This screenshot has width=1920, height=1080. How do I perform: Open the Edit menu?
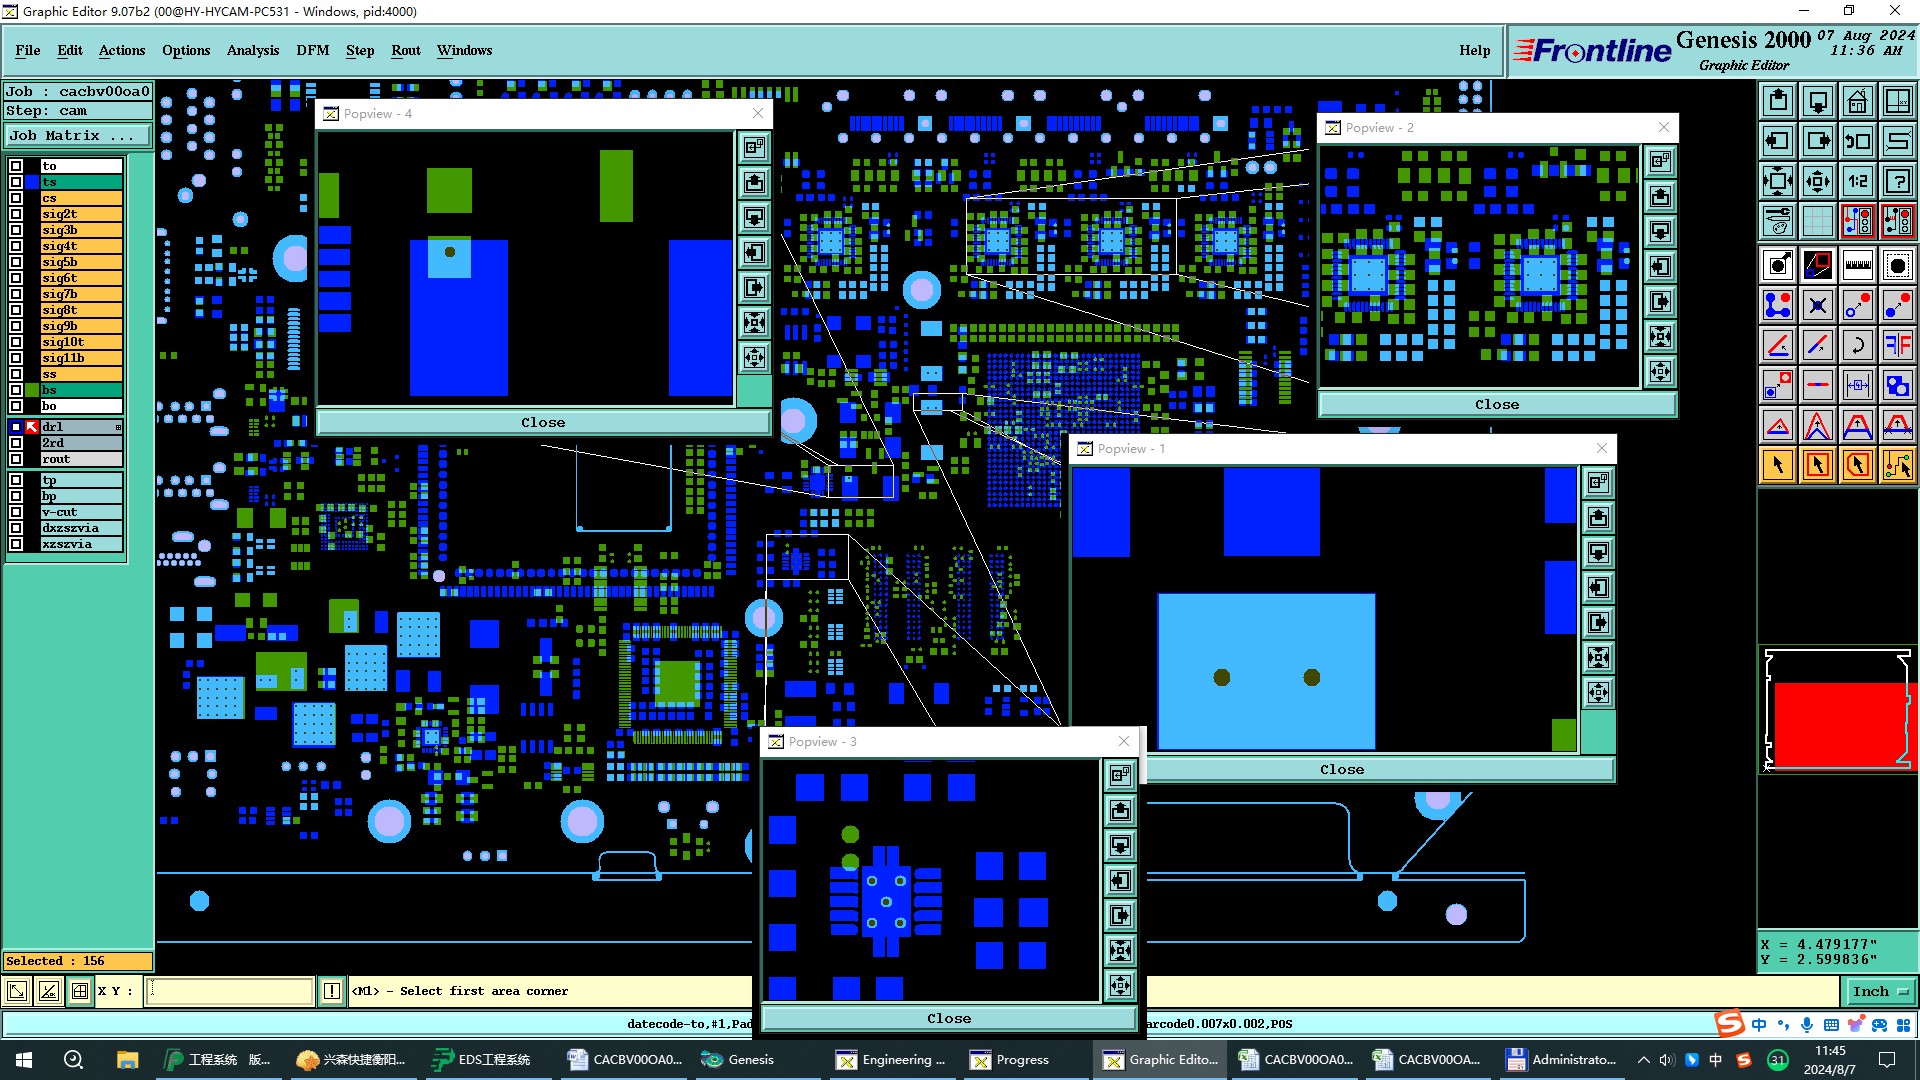coord(70,50)
